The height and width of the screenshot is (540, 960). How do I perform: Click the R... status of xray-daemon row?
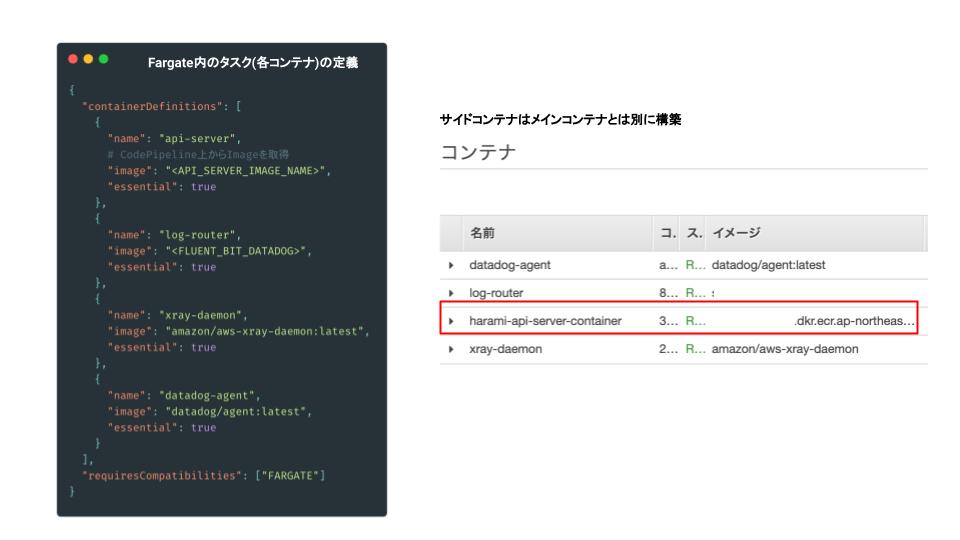click(695, 349)
